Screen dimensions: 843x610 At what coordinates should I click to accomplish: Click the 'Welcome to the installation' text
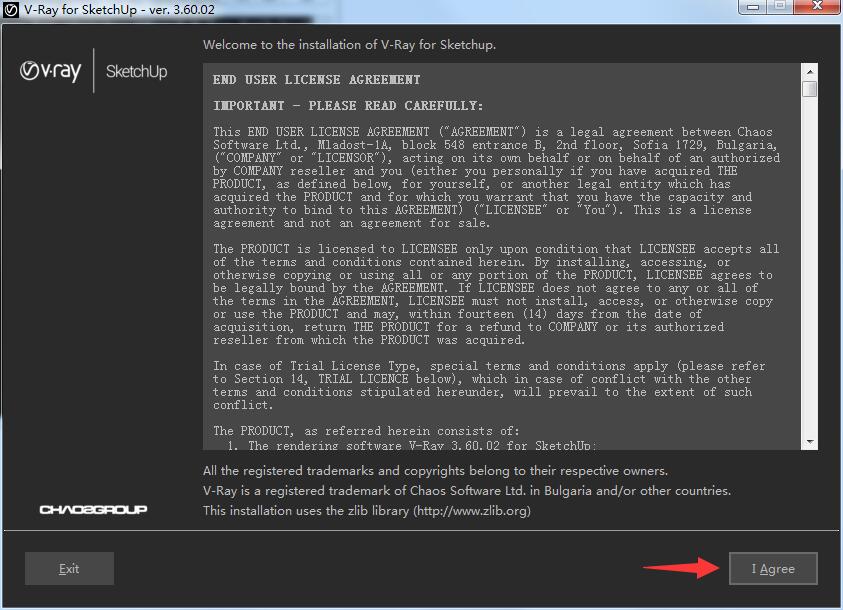pos(349,45)
